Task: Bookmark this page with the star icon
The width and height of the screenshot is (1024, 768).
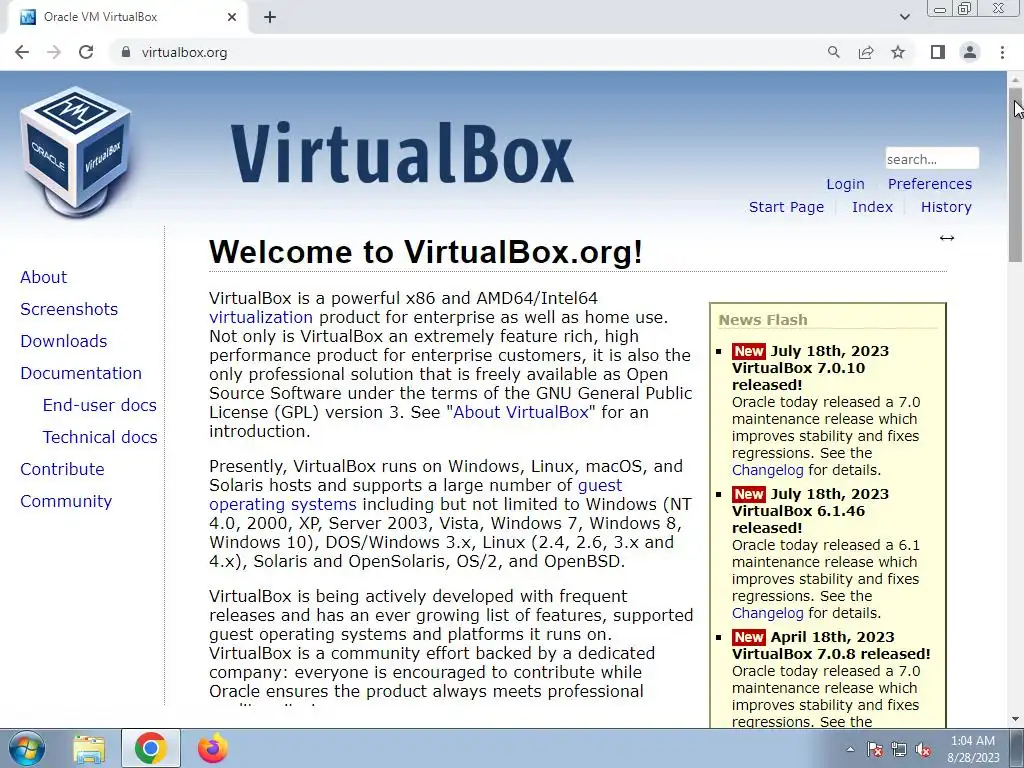Action: click(x=898, y=52)
